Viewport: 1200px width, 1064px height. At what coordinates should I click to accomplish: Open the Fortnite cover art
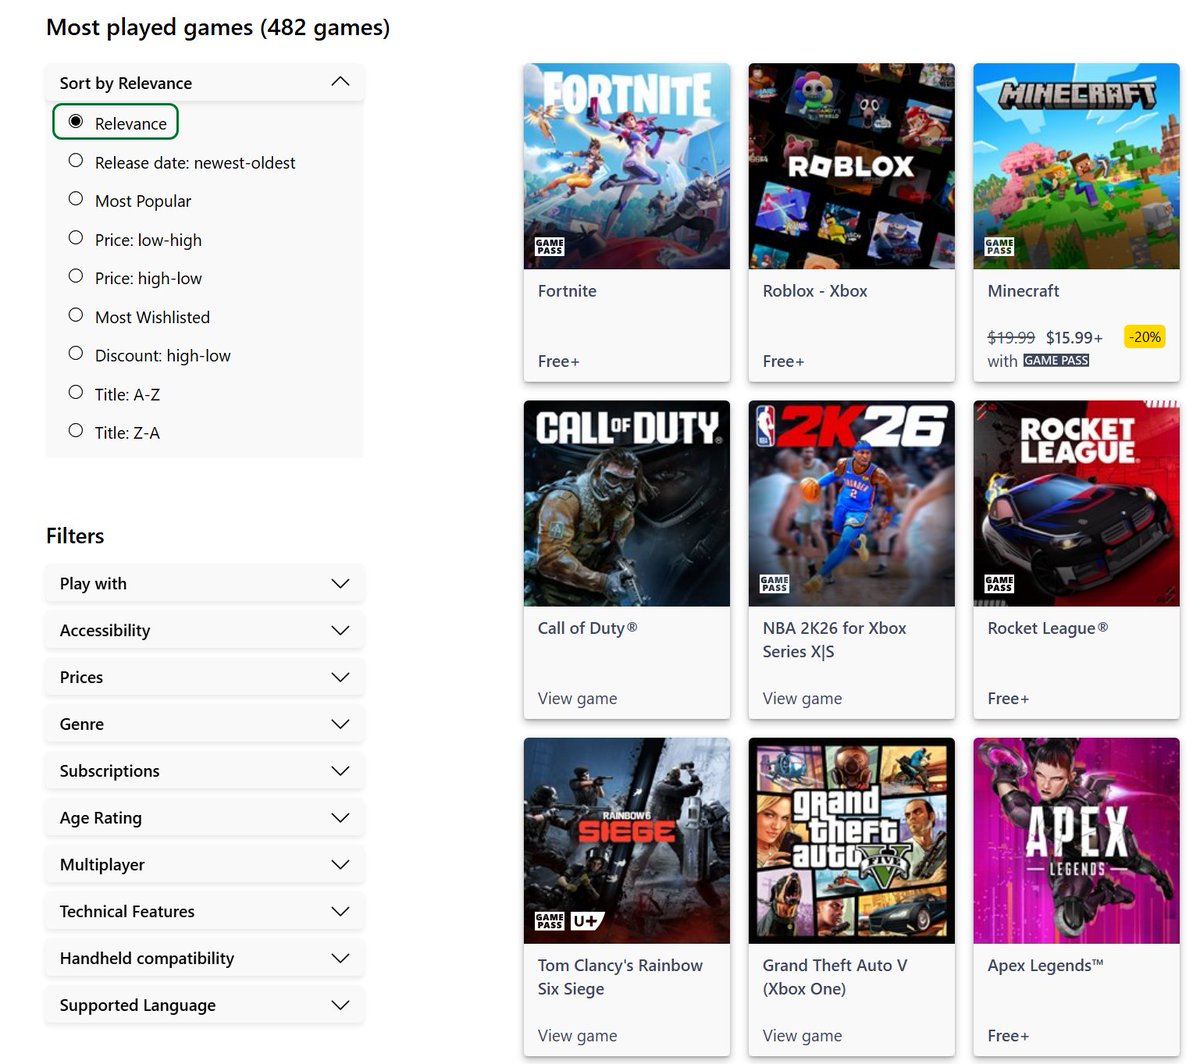click(627, 166)
